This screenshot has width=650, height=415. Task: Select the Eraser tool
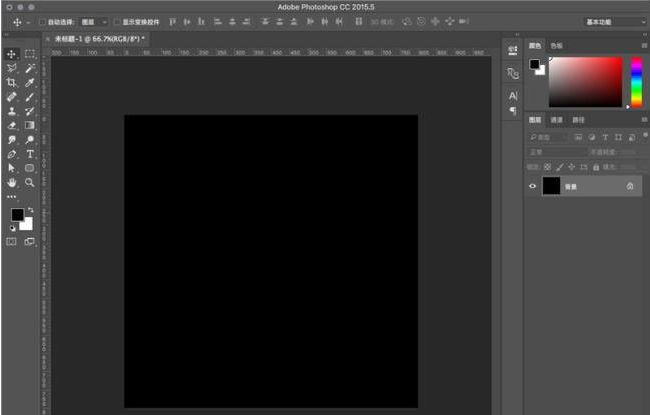(x=12, y=126)
